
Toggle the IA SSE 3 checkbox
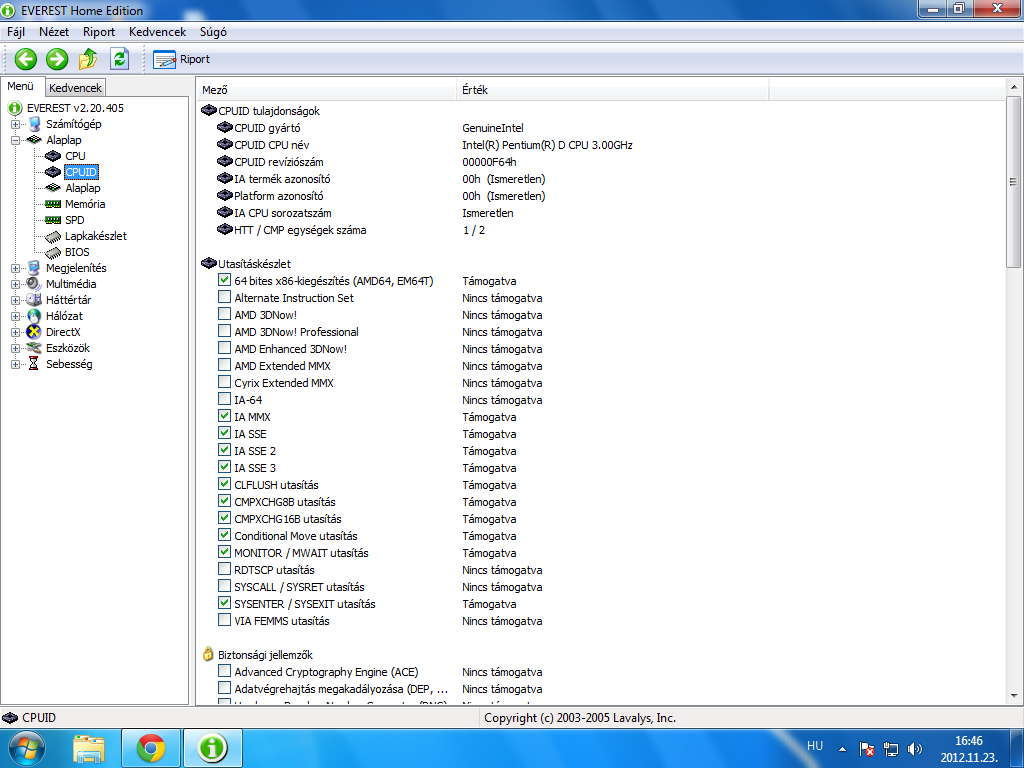tap(224, 467)
